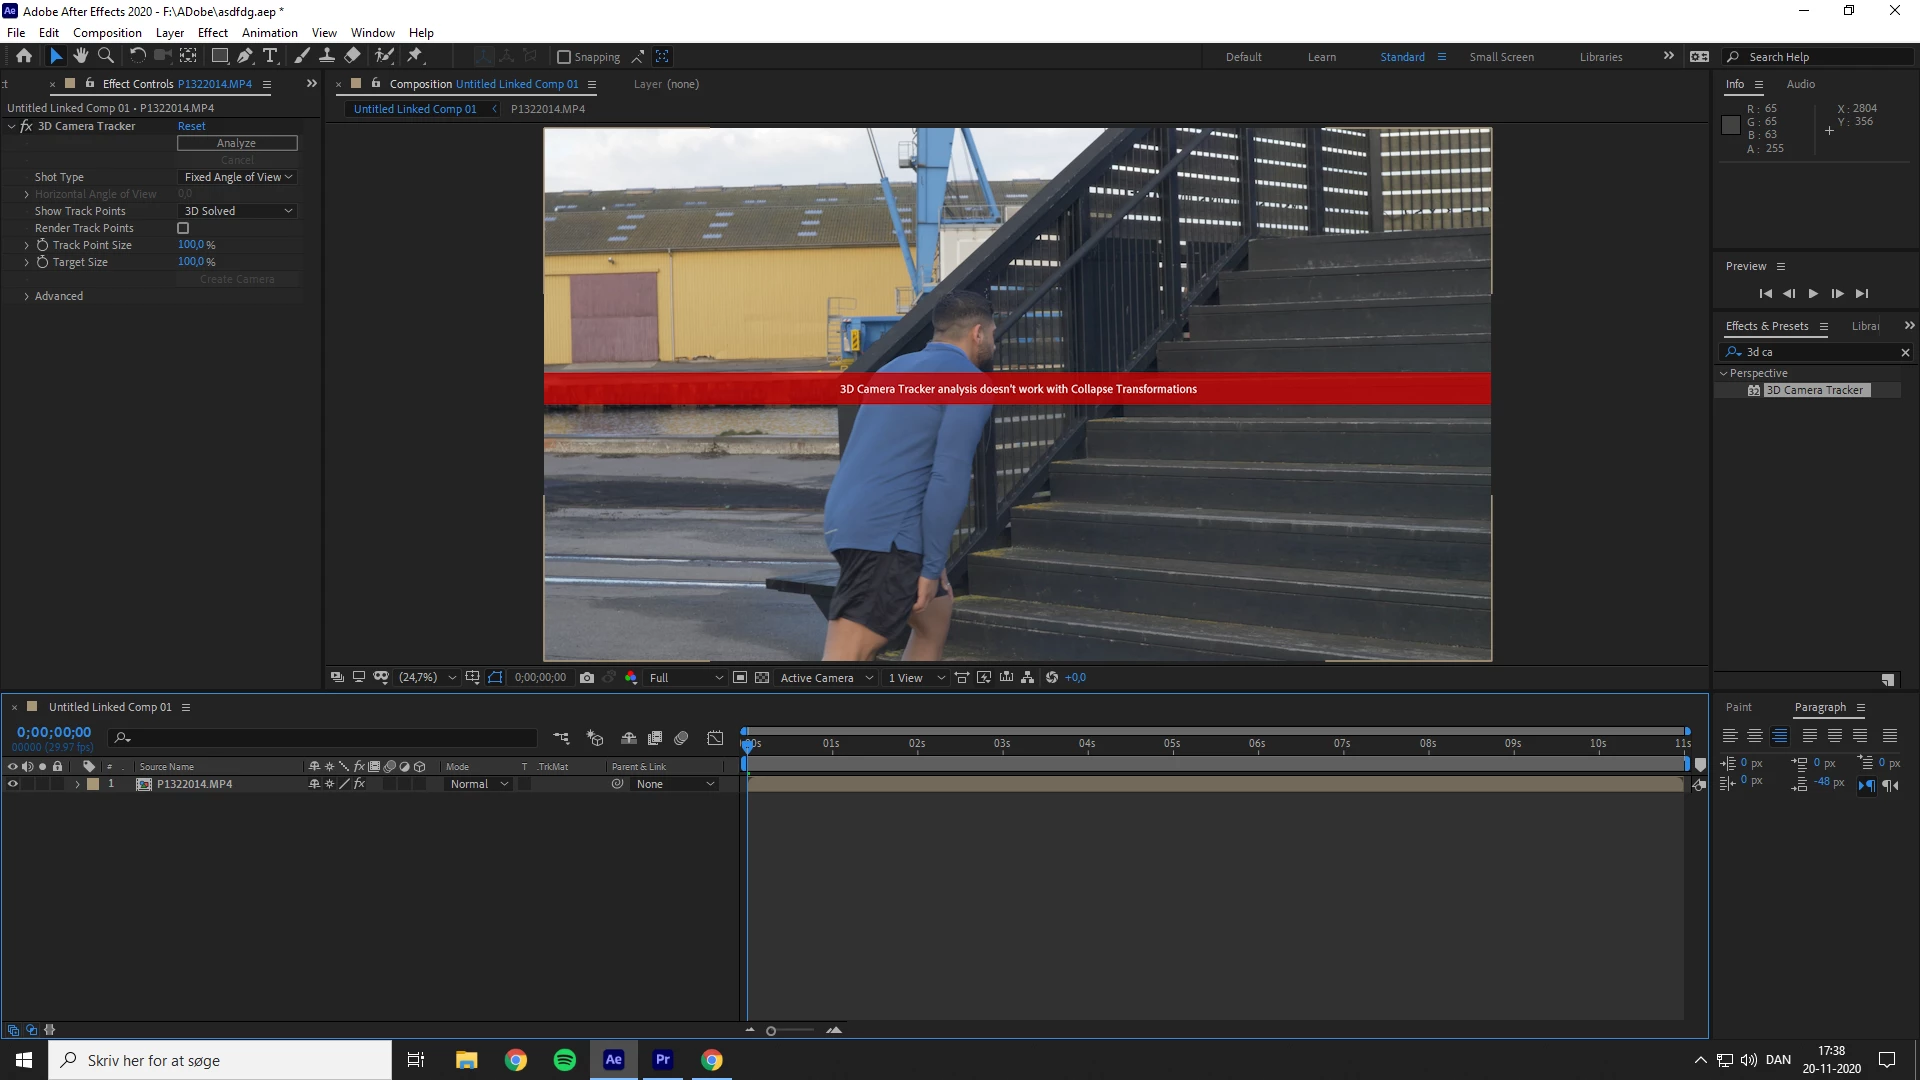Click the Rotation tool icon
Image resolution: width=1920 pixels, height=1080 pixels.
pos(138,56)
